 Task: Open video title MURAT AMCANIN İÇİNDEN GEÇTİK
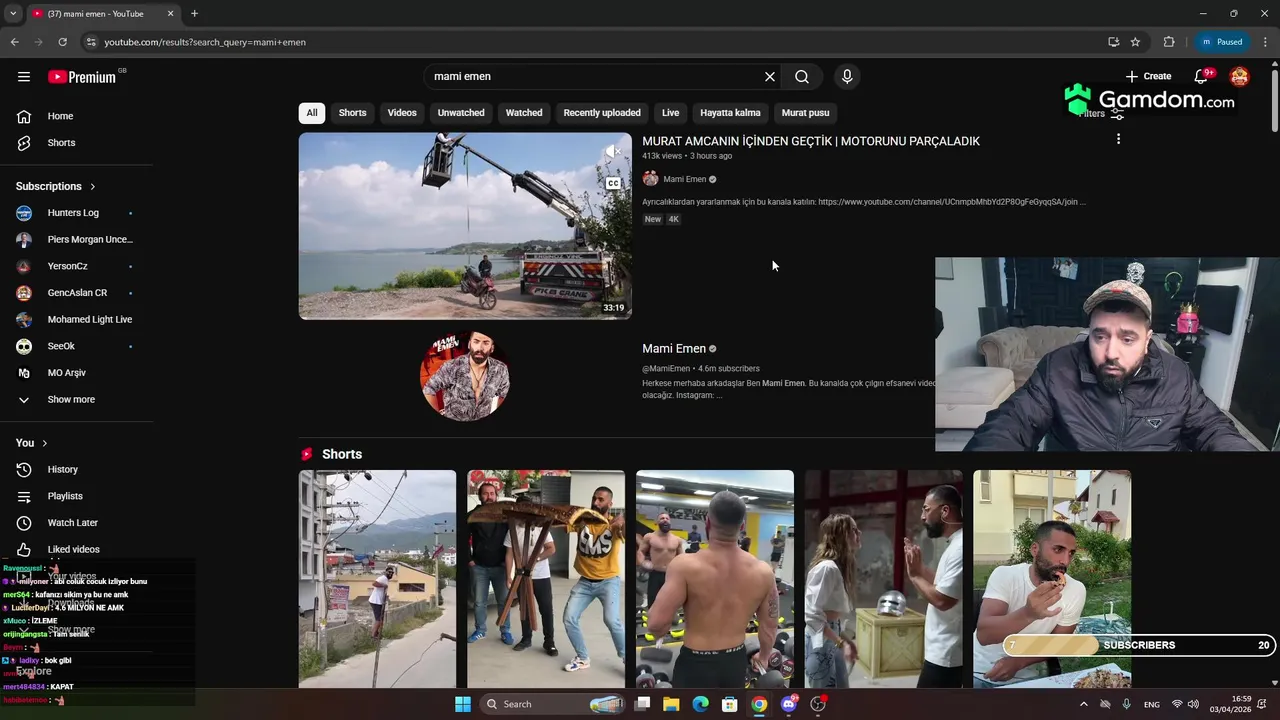tap(811, 141)
